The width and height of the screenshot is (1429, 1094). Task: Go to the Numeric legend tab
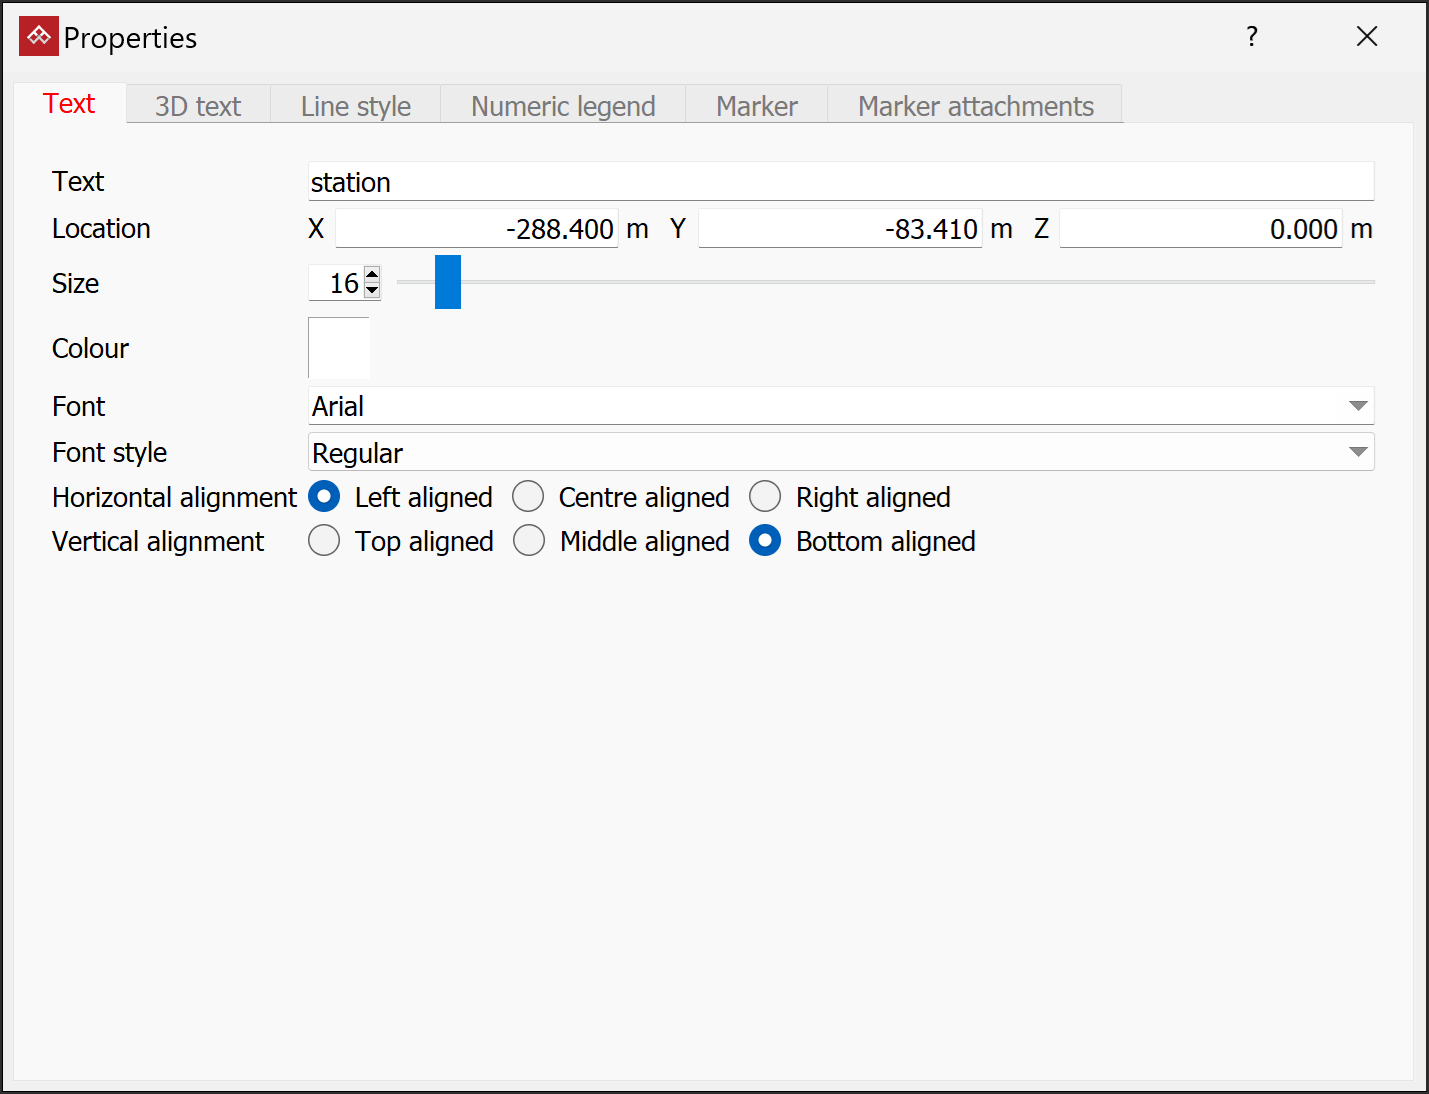click(x=563, y=106)
